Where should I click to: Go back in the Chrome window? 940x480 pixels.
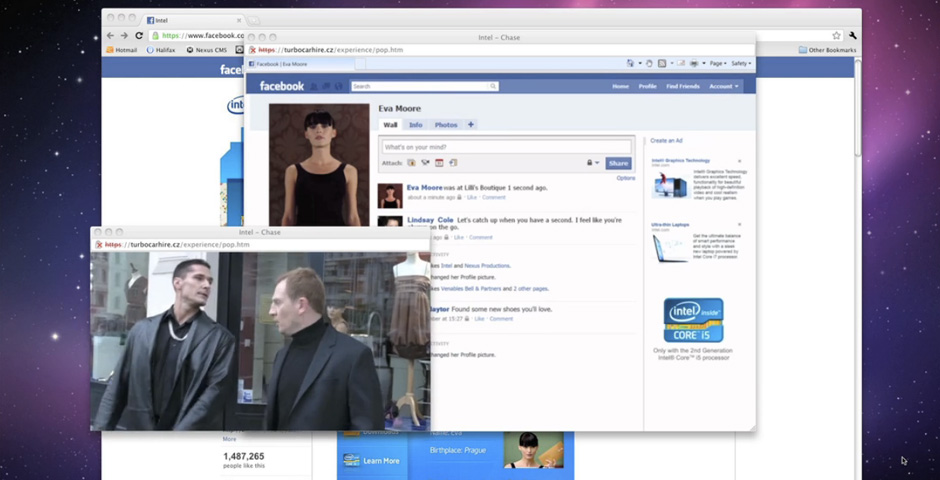tap(110, 35)
